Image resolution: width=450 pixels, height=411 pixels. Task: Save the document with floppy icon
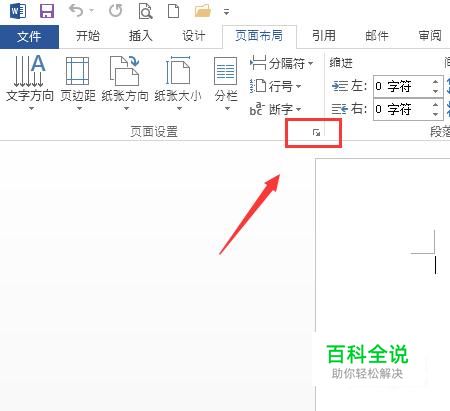point(47,11)
